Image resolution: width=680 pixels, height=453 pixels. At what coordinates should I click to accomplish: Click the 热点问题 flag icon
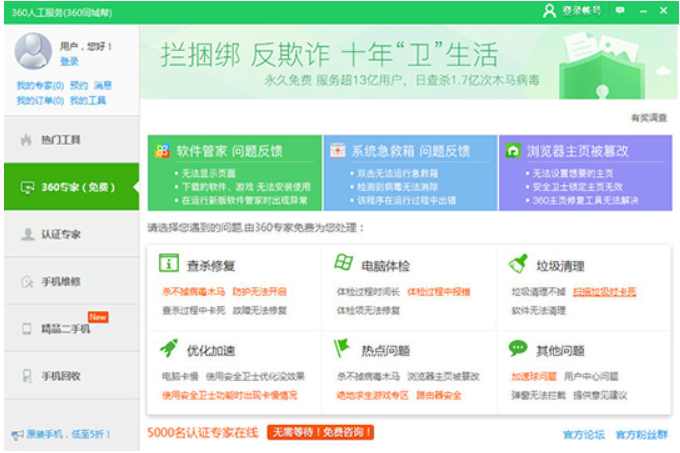[342, 349]
